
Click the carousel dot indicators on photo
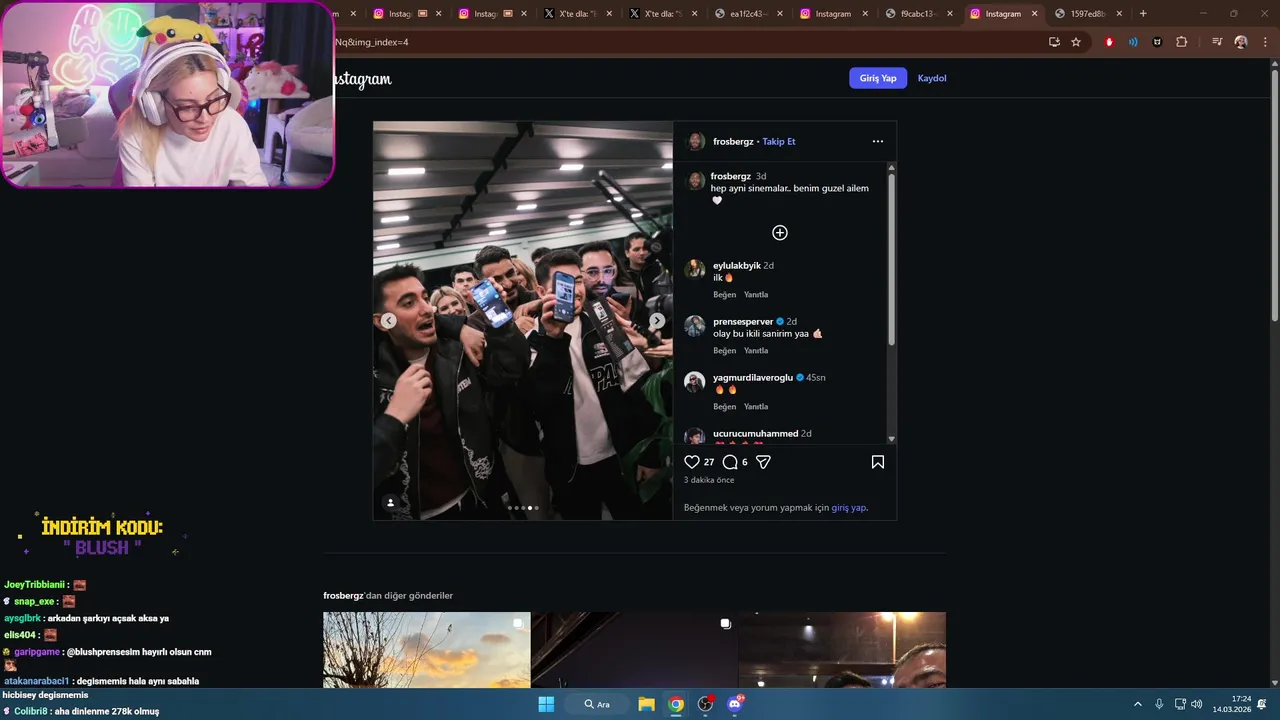(x=523, y=508)
